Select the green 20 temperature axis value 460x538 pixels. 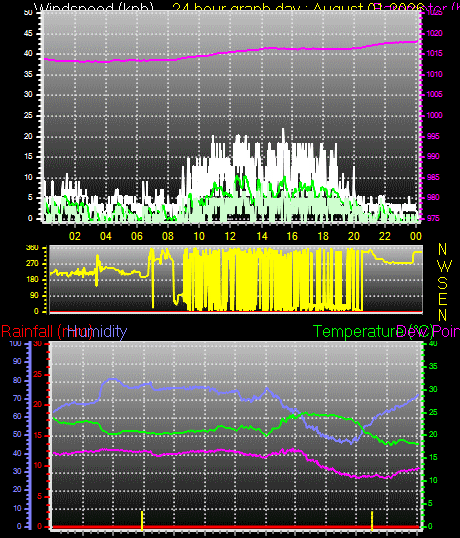[x=433, y=435]
